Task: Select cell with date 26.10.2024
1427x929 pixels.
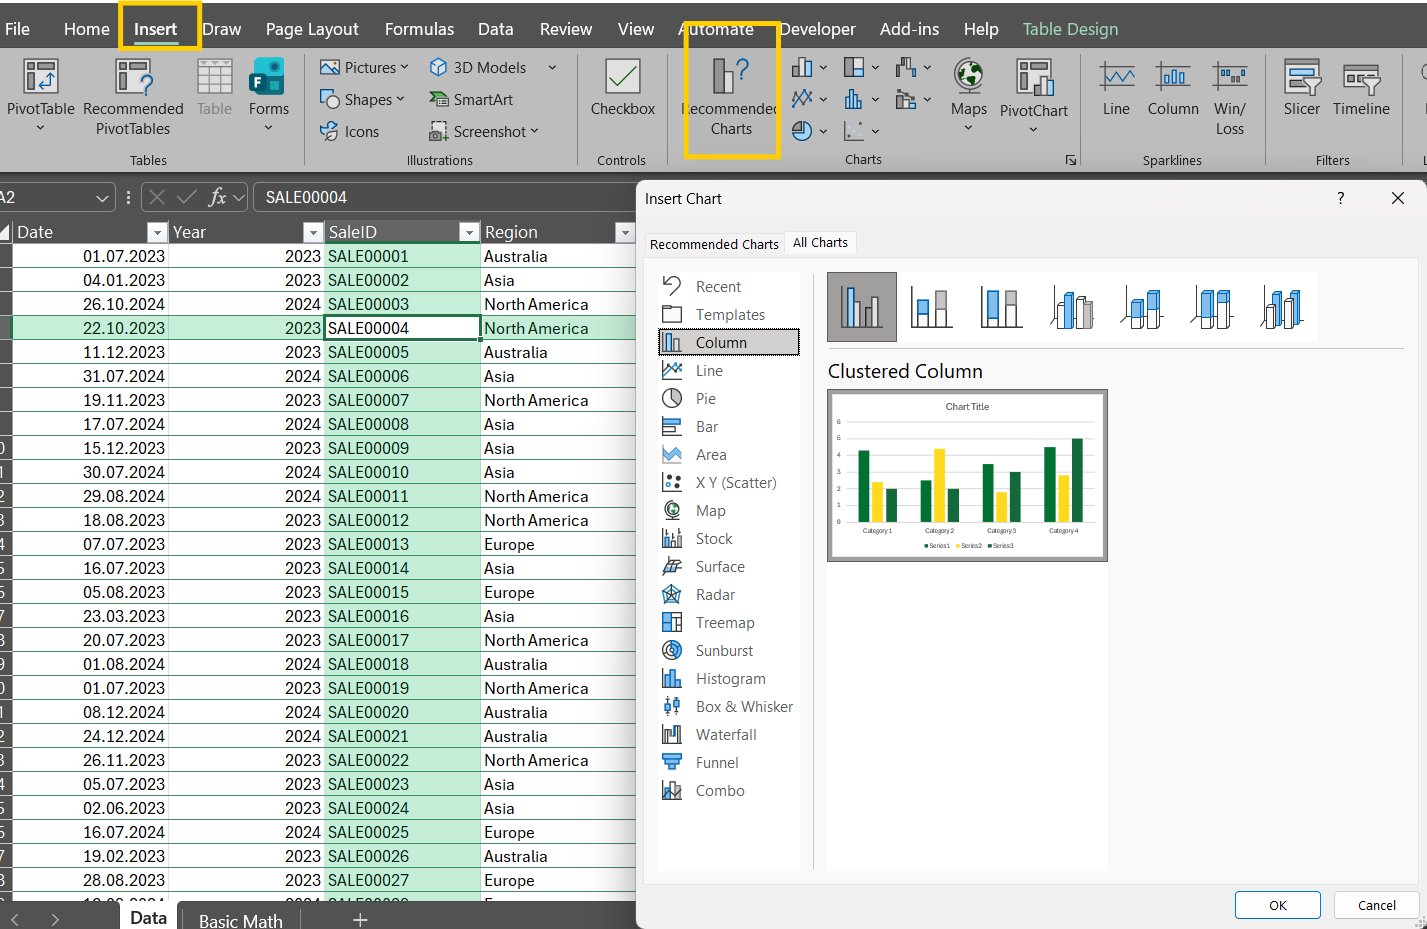Action: click(90, 304)
